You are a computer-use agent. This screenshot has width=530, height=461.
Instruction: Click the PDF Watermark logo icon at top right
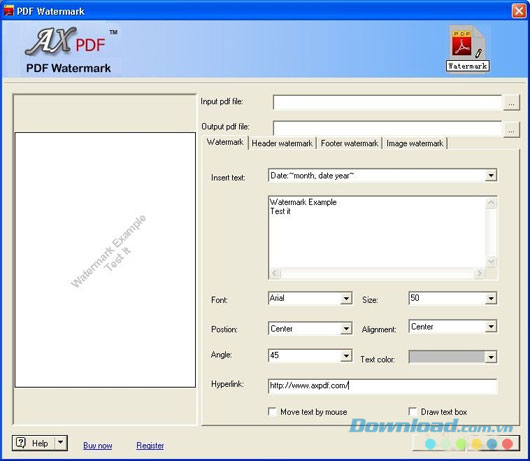468,48
